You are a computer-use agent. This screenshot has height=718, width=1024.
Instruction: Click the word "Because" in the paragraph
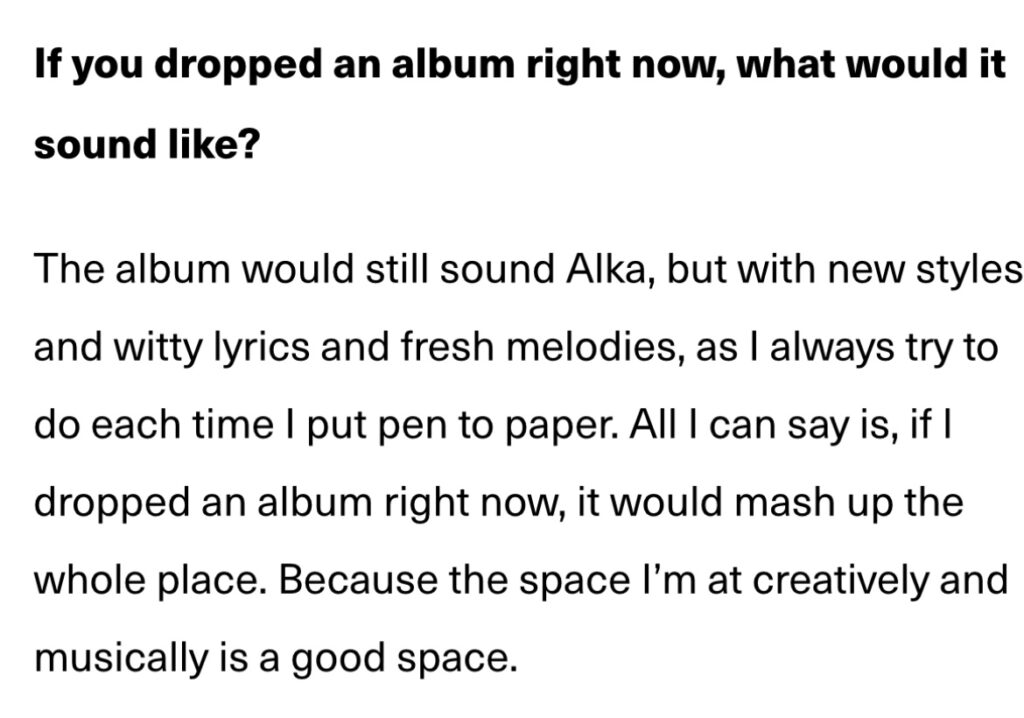click(358, 580)
